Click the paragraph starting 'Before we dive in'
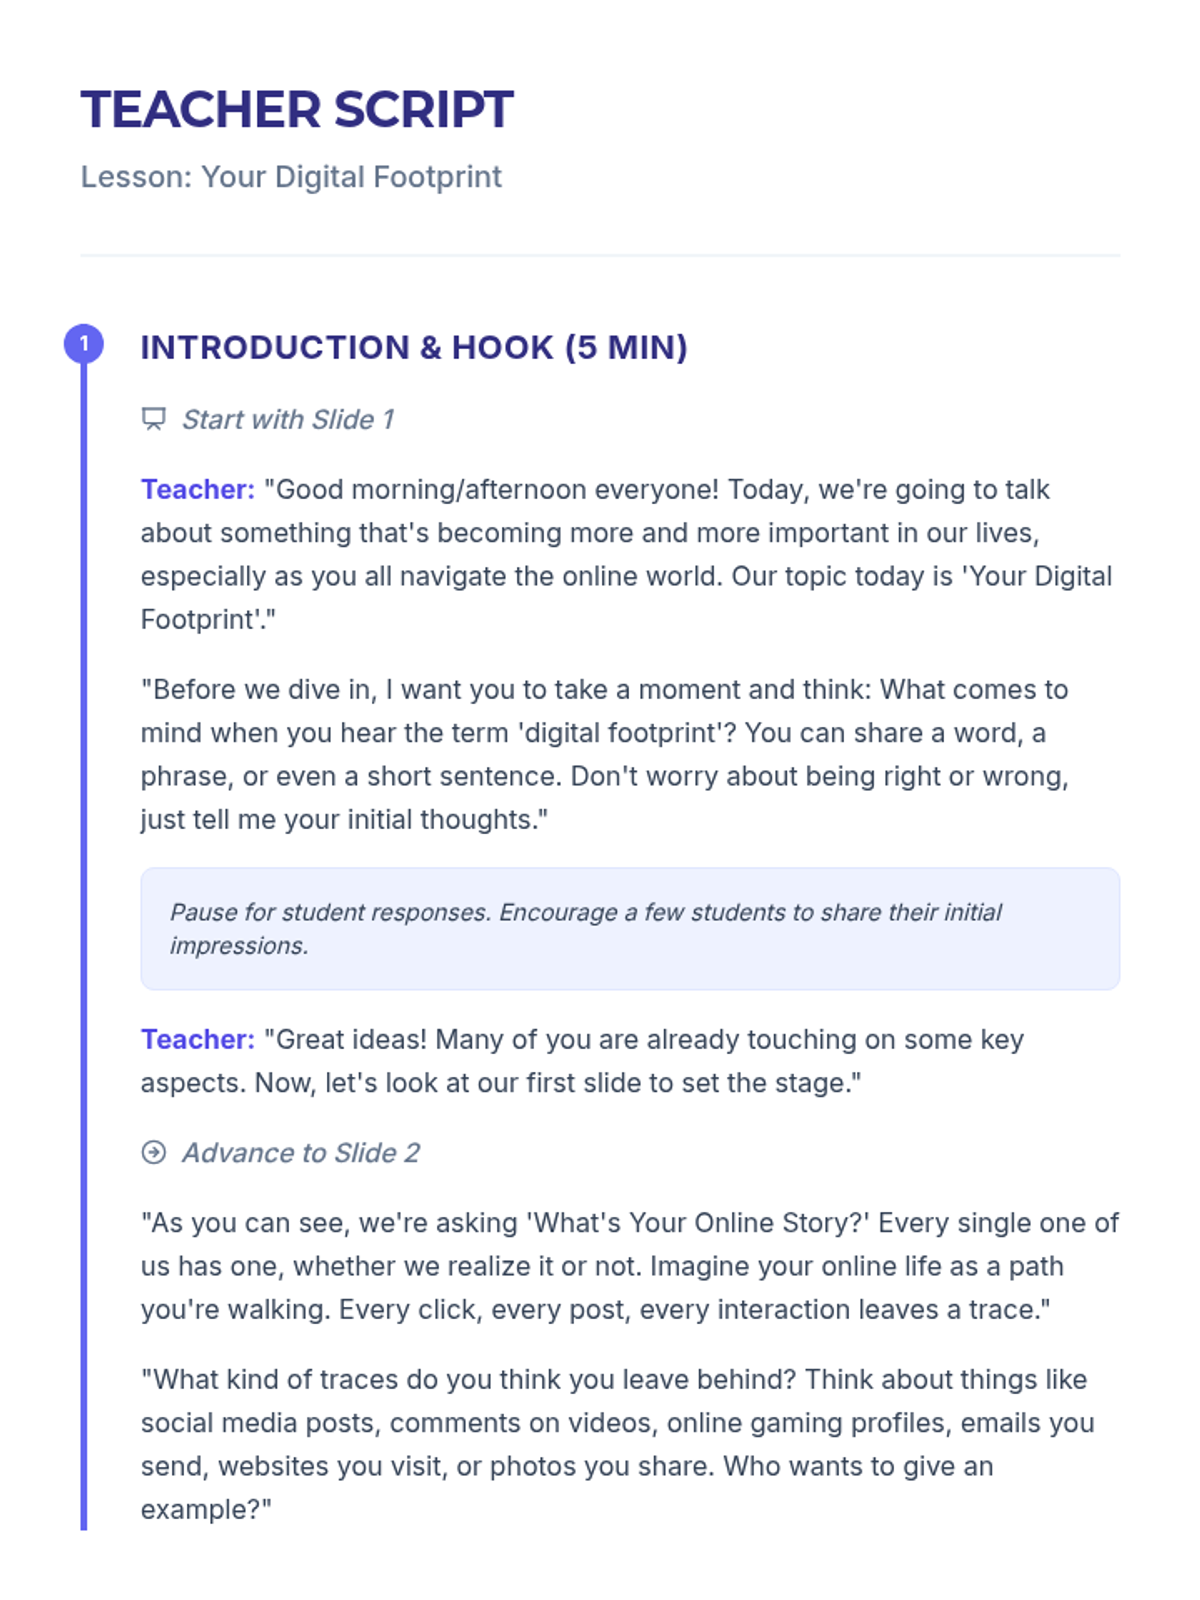Image resolution: width=1200 pixels, height=1600 pixels. [x=606, y=754]
